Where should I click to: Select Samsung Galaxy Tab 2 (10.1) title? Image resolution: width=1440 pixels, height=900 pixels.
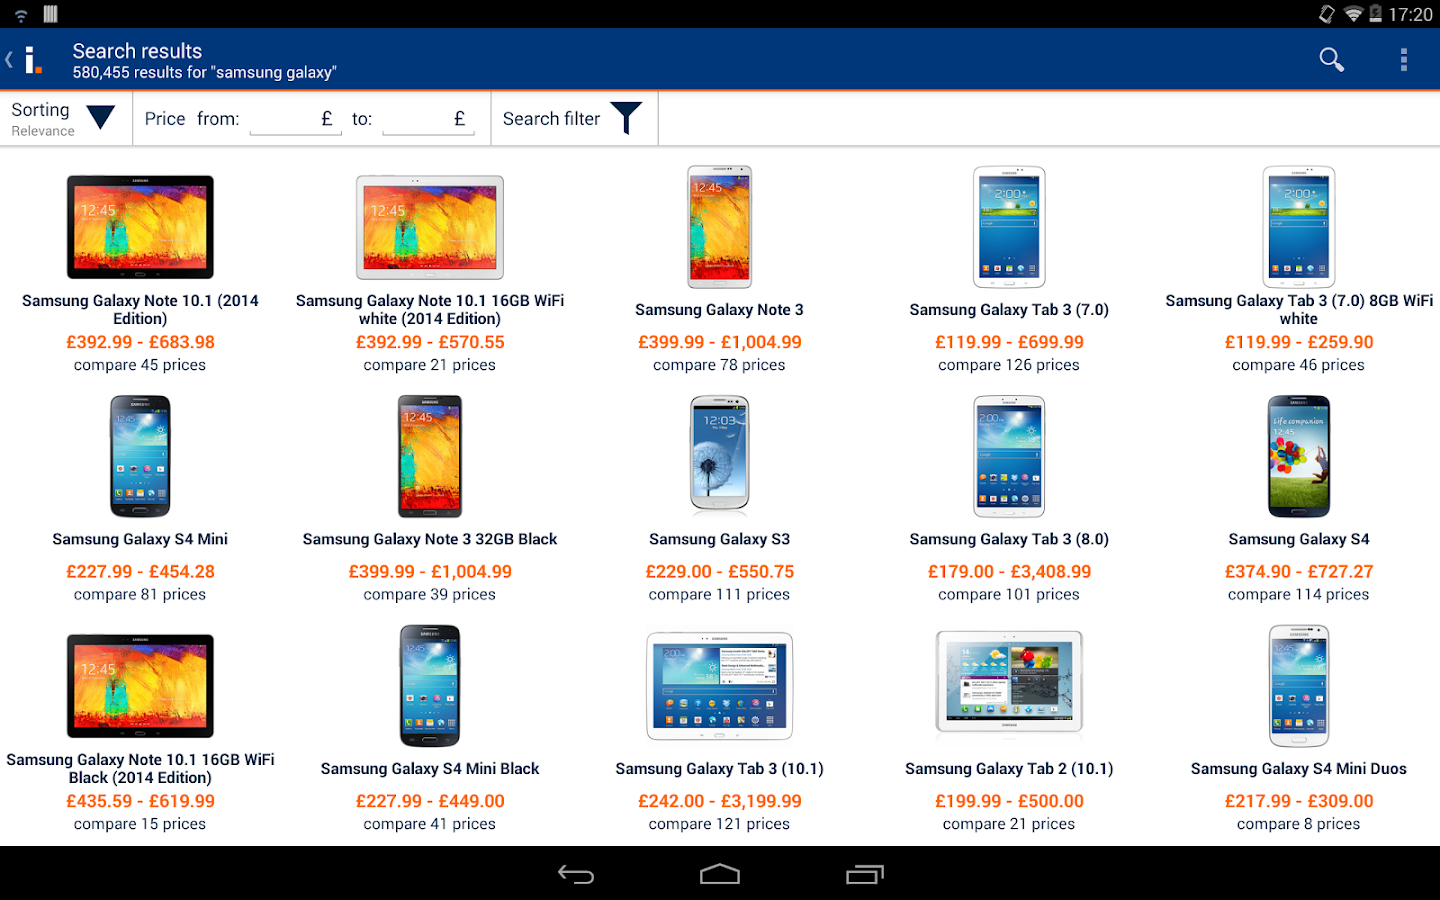point(1009,769)
